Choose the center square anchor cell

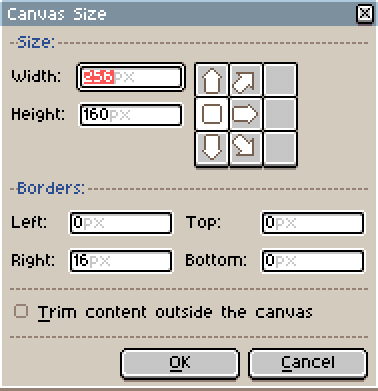212,114
